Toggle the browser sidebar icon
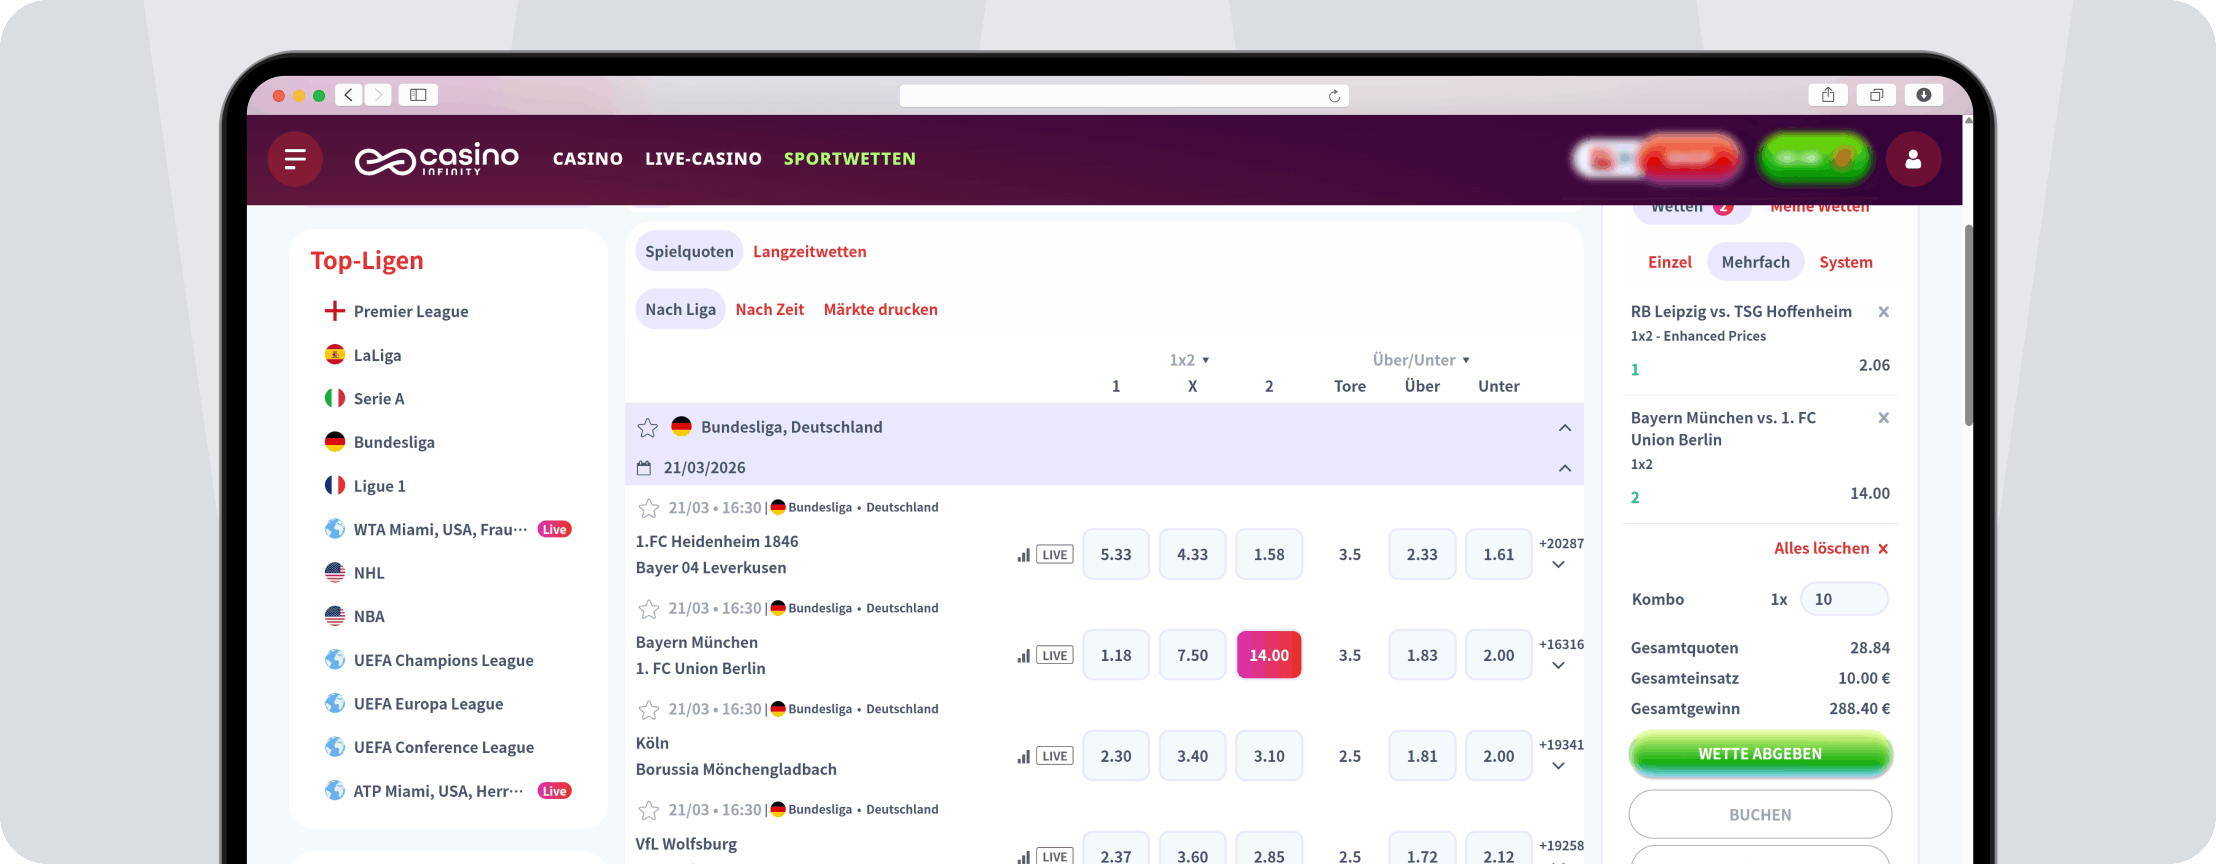 click(x=418, y=95)
